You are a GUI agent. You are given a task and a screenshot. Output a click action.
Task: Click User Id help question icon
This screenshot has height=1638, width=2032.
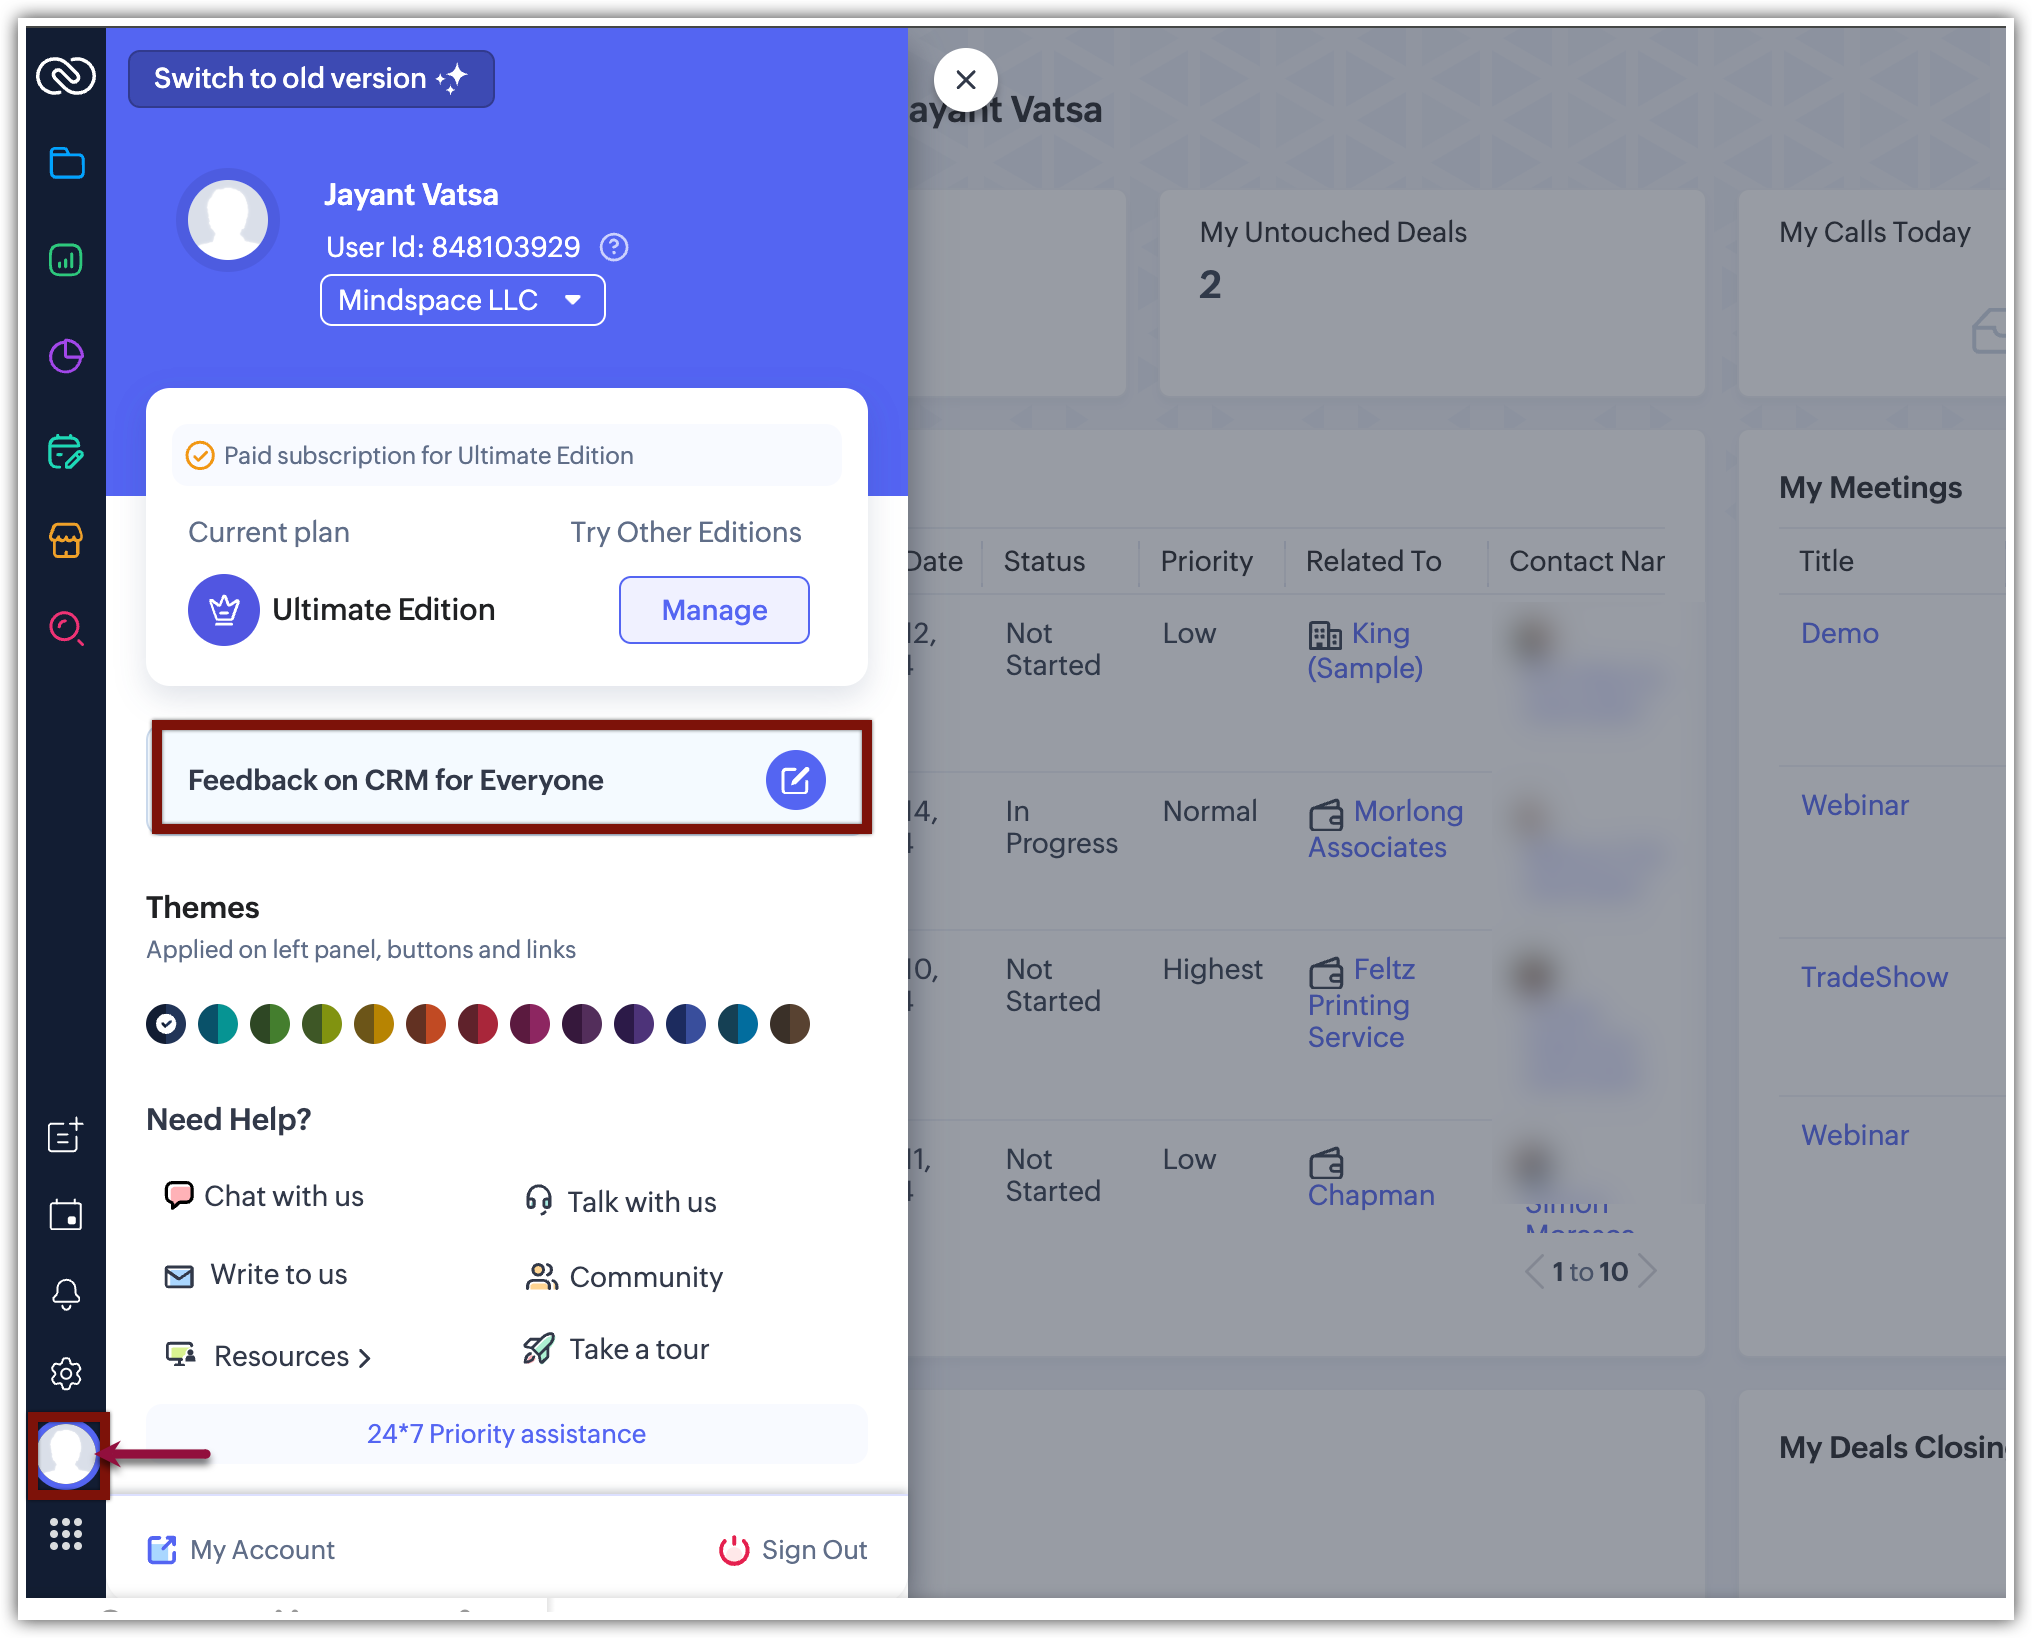click(614, 247)
